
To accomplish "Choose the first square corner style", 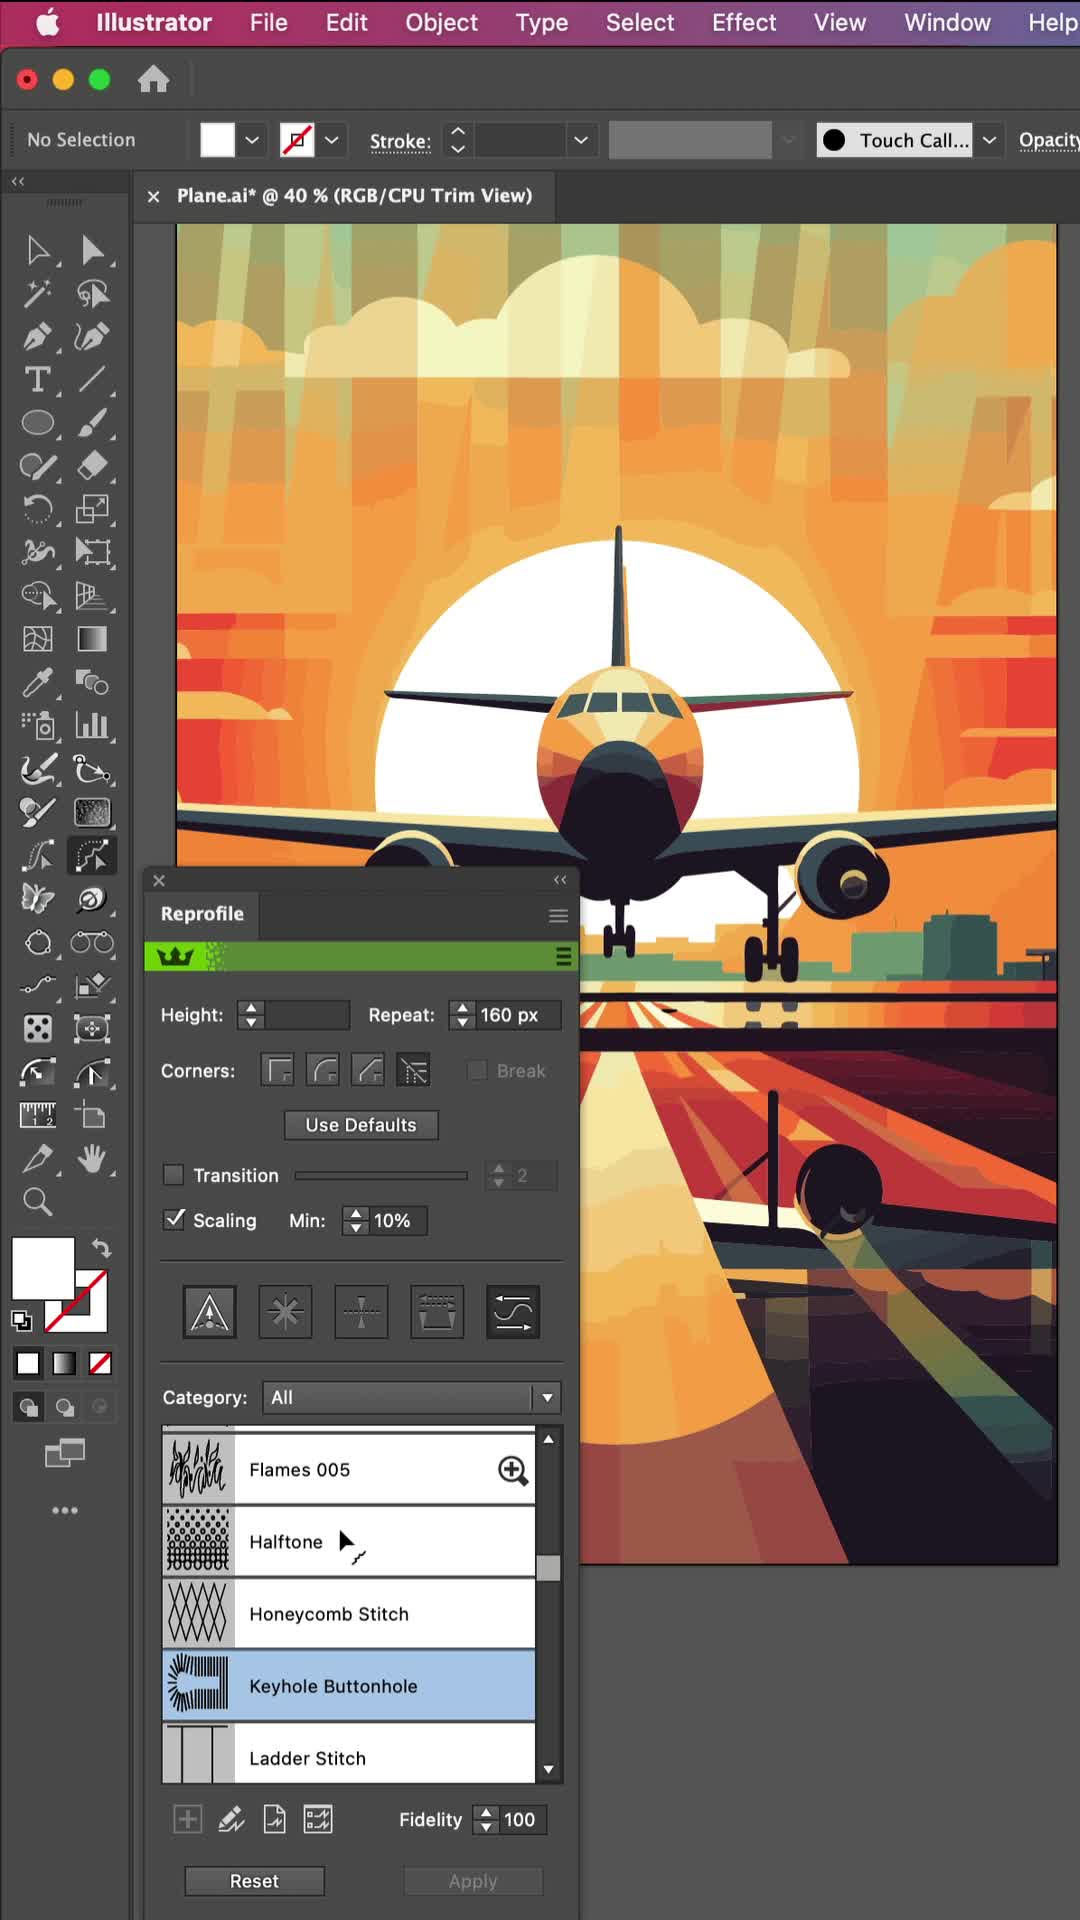I will [278, 1070].
